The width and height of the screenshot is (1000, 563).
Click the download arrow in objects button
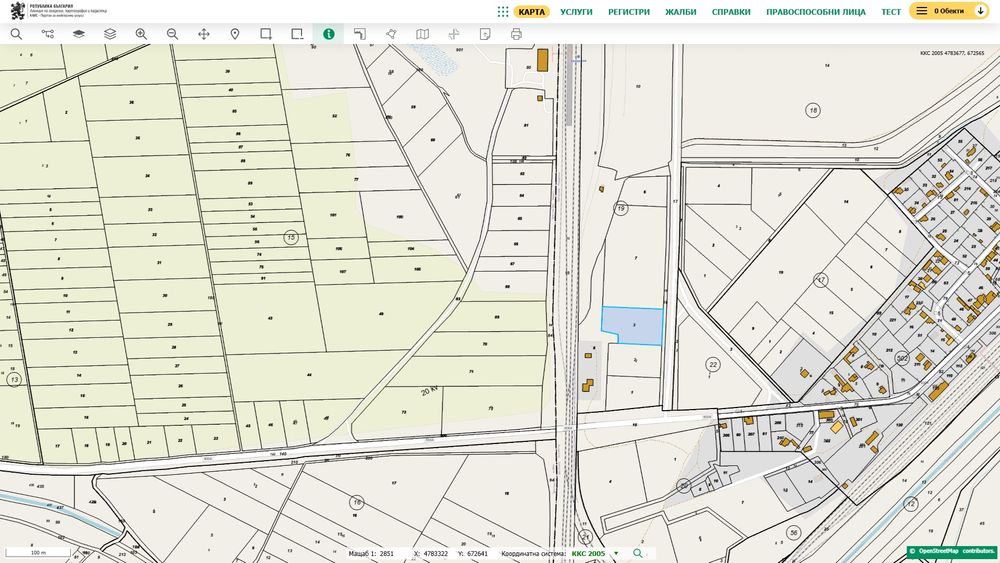(x=981, y=12)
